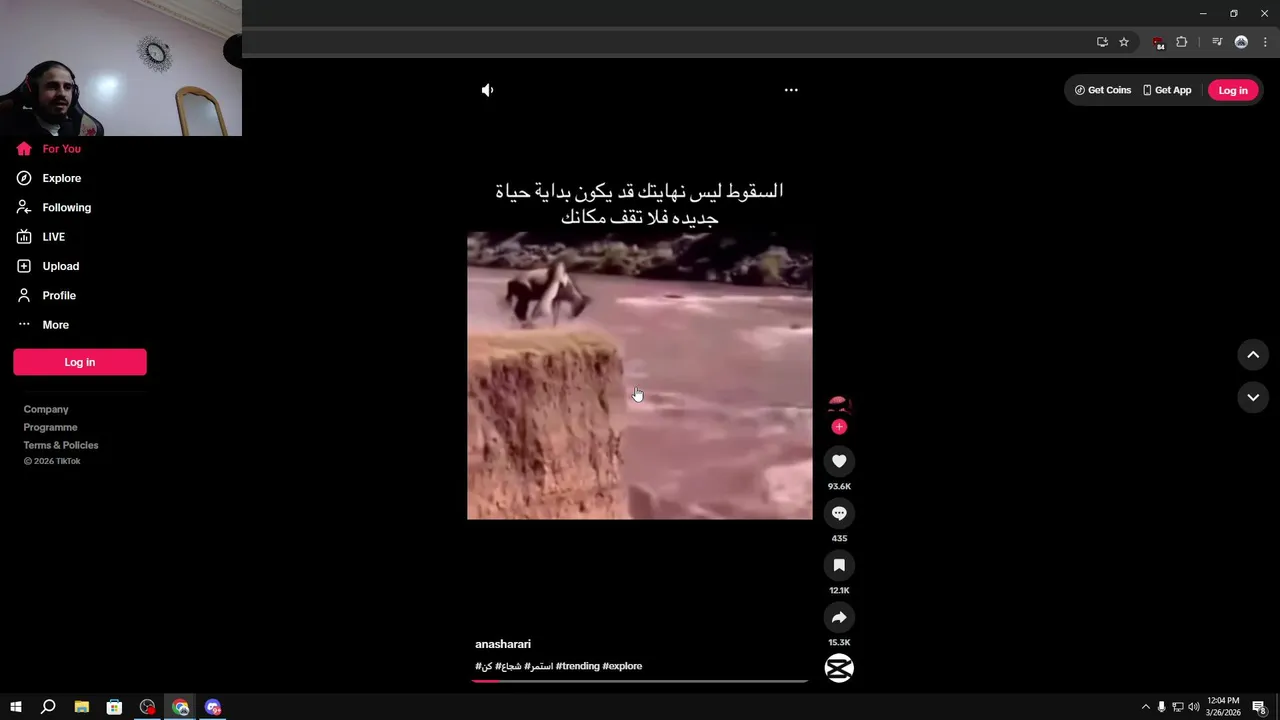Viewport: 1280px width, 720px height.
Task: Show hidden system tray icons chevron
Action: point(1146,707)
